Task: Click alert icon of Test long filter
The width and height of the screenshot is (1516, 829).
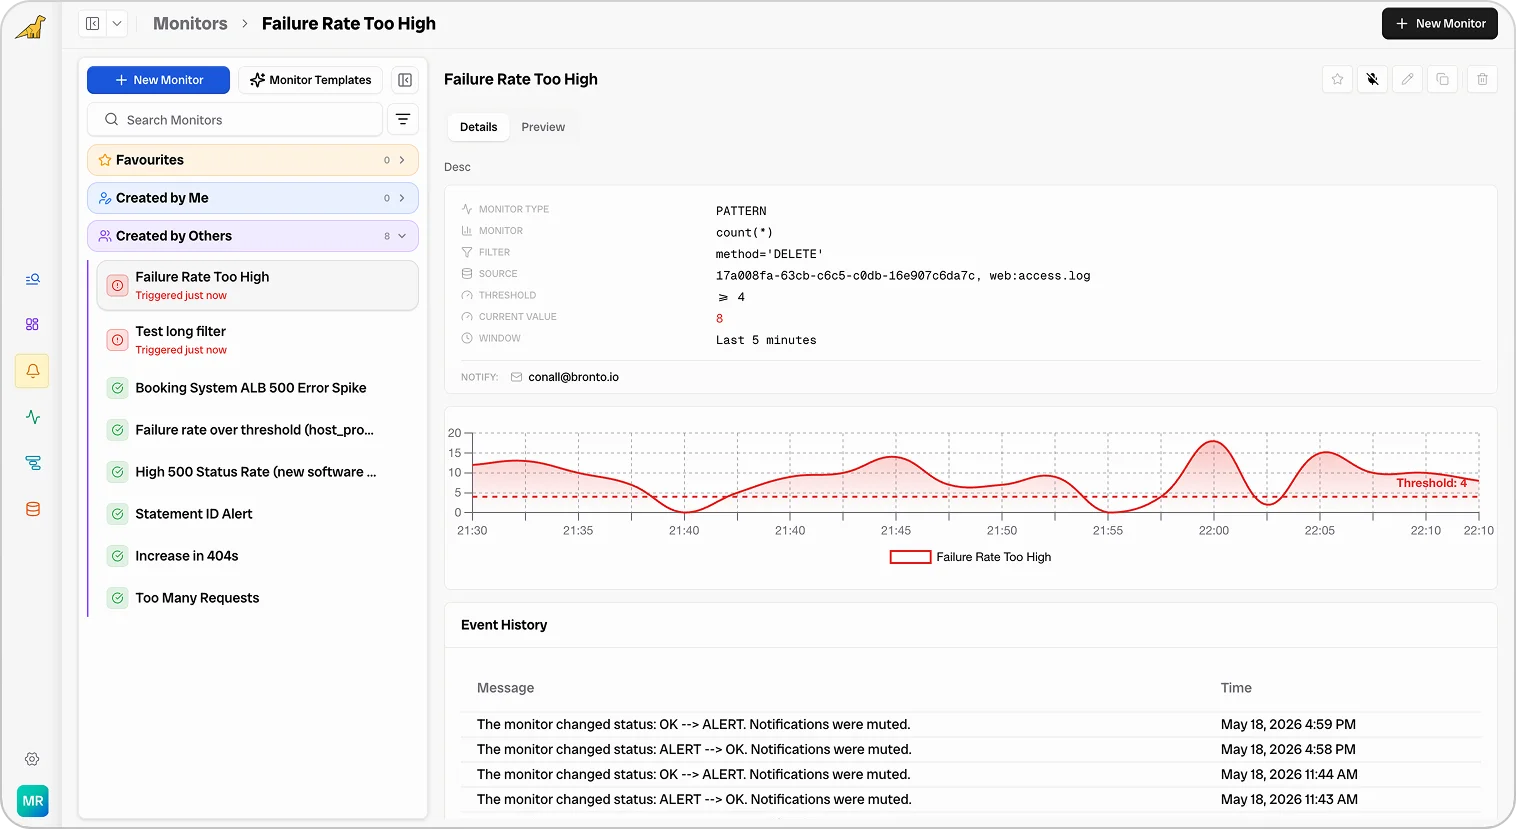Action: [117, 340]
